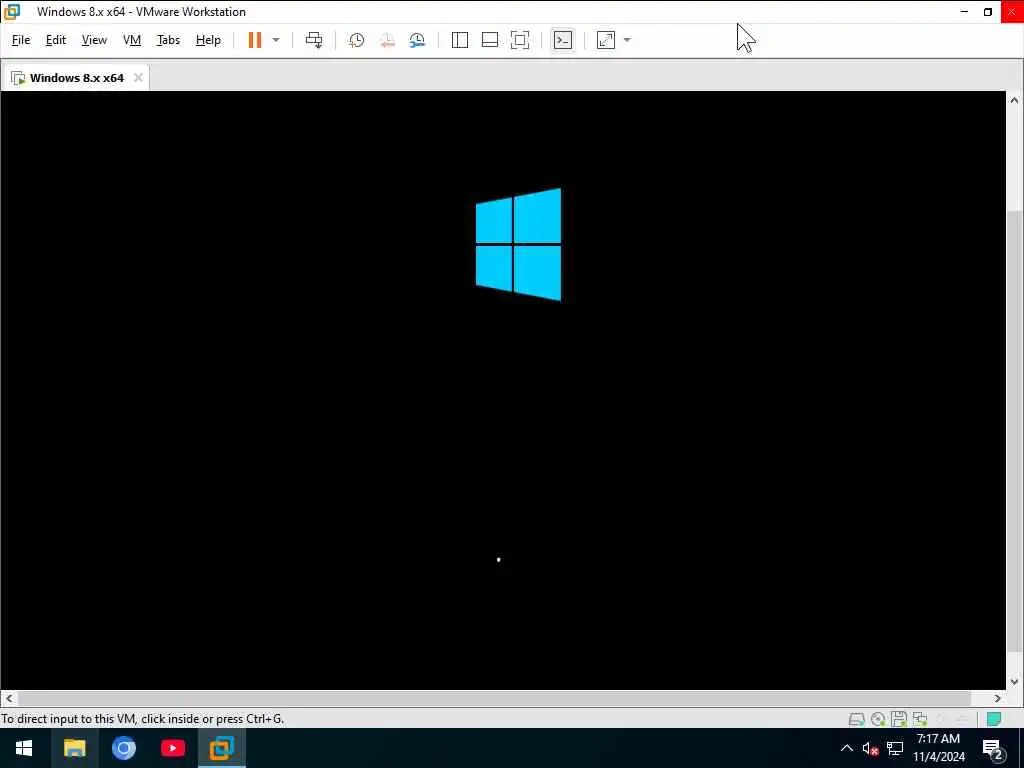Image resolution: width=1024 pixels, height=768 pixels.
Task: Open the notification center with 2 alerts
Action: pyautogui.click(x=993, y=750)
